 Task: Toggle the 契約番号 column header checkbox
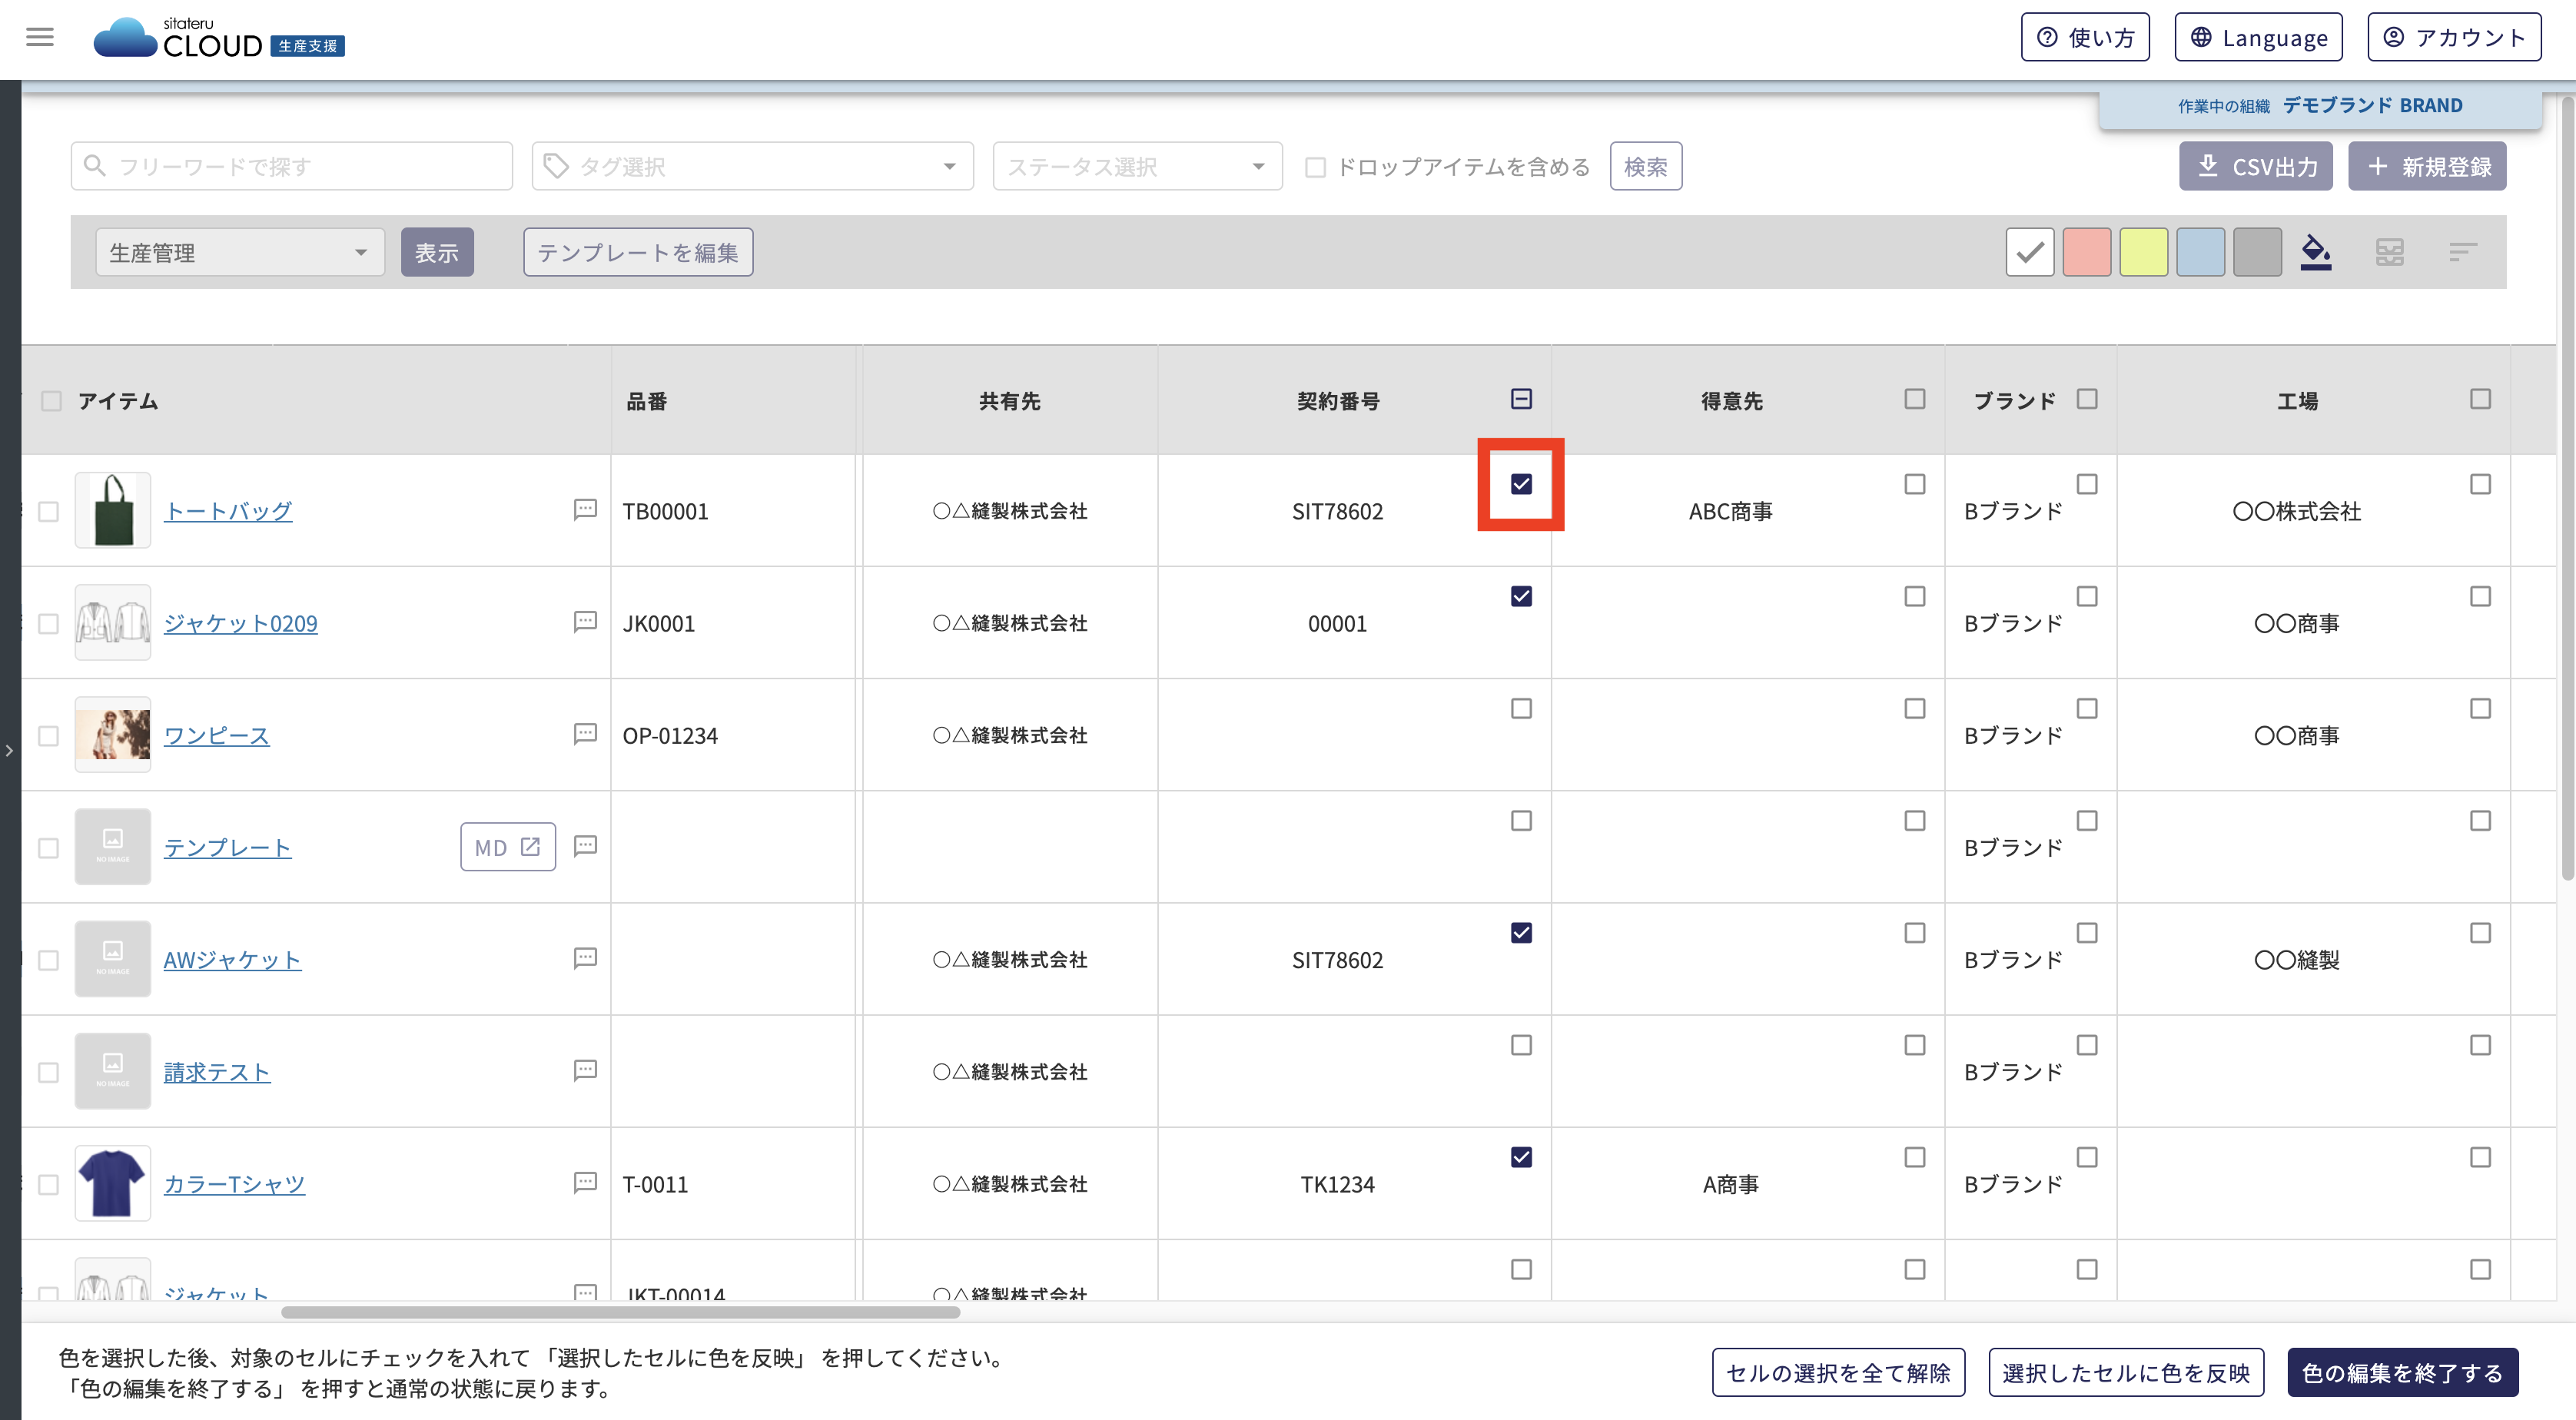coord(1521,399)
